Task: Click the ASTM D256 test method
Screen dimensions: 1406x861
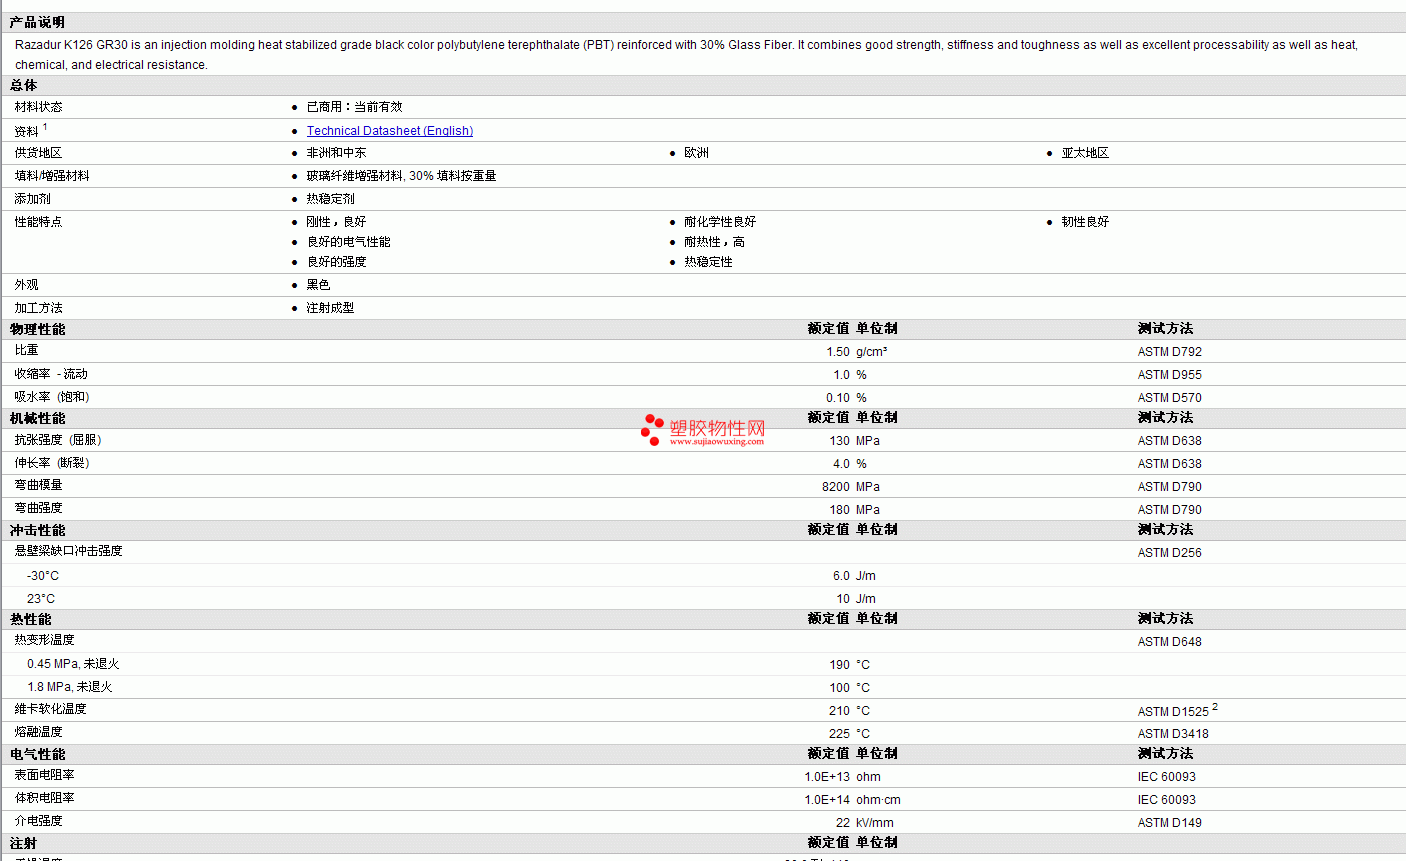Action: click(x=1170, y=553)
